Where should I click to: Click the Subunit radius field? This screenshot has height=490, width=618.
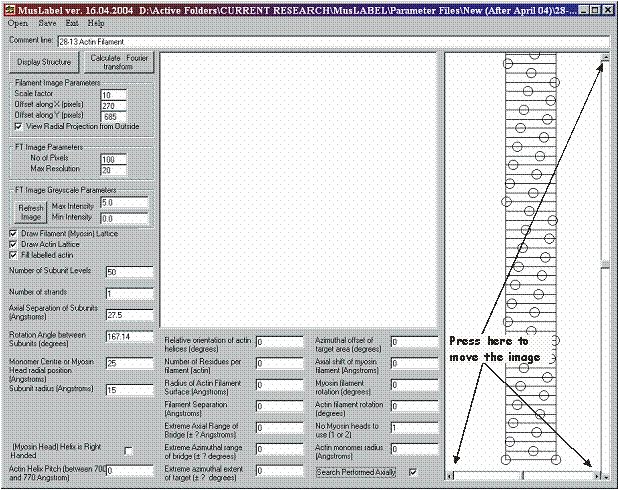pos(130,390)
